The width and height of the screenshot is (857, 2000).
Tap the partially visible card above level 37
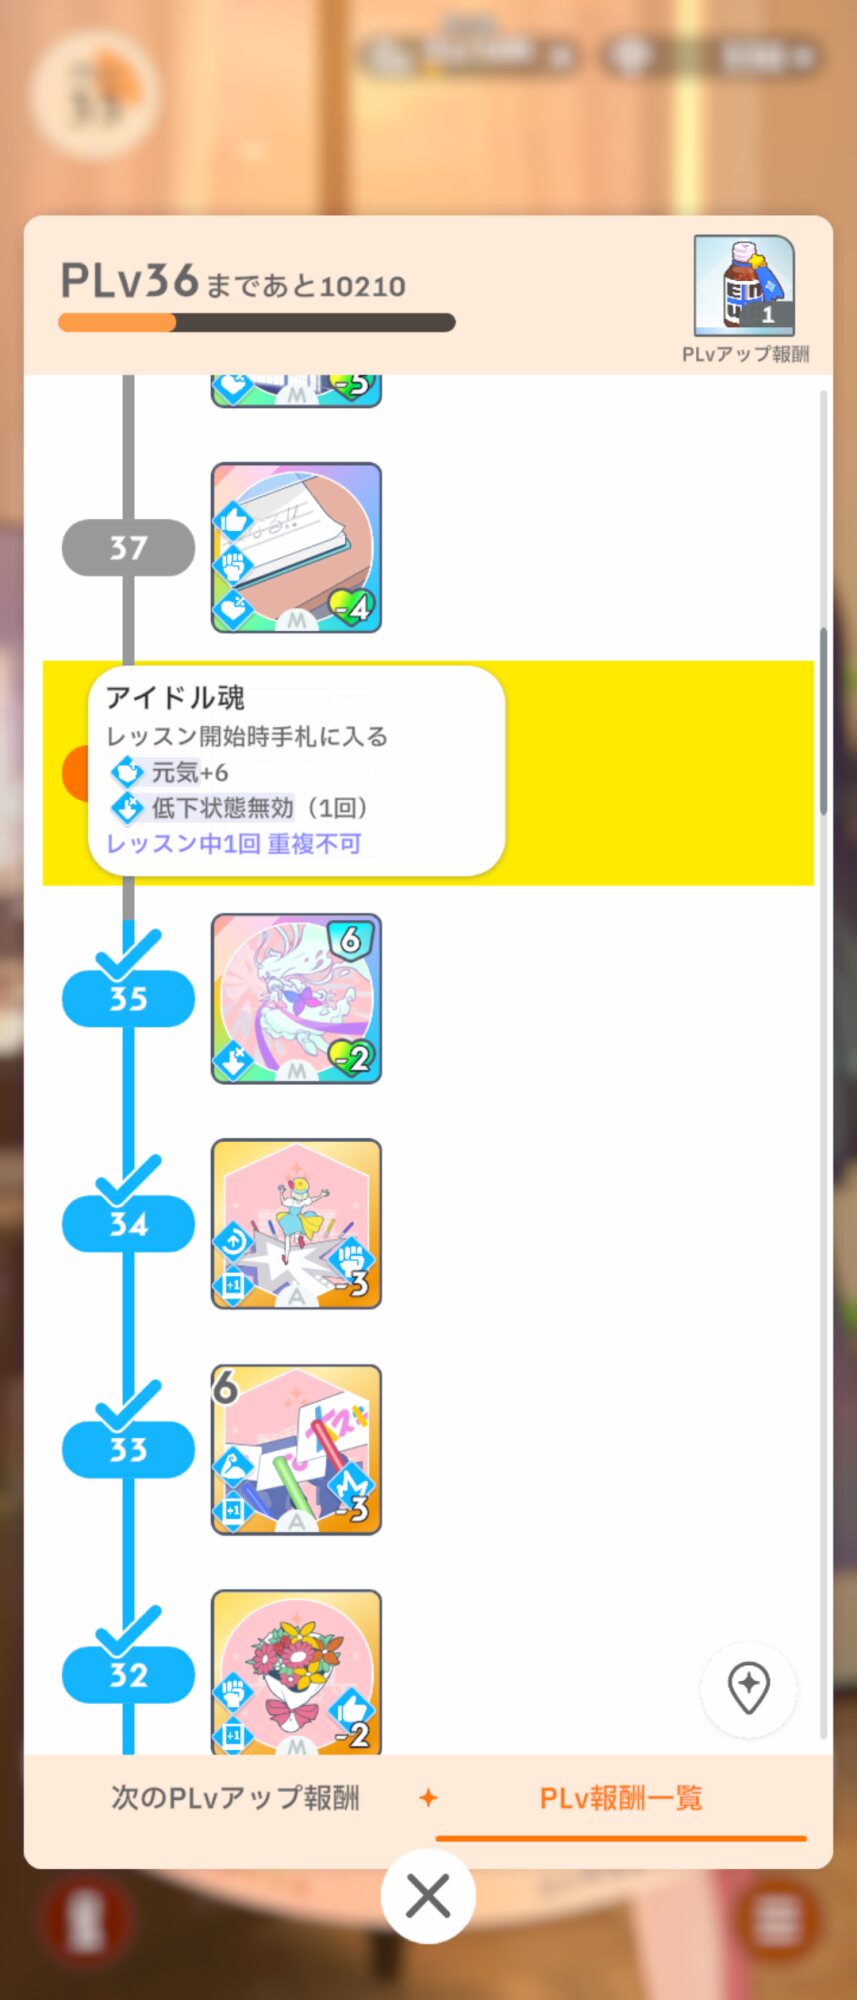click(296, 391)
